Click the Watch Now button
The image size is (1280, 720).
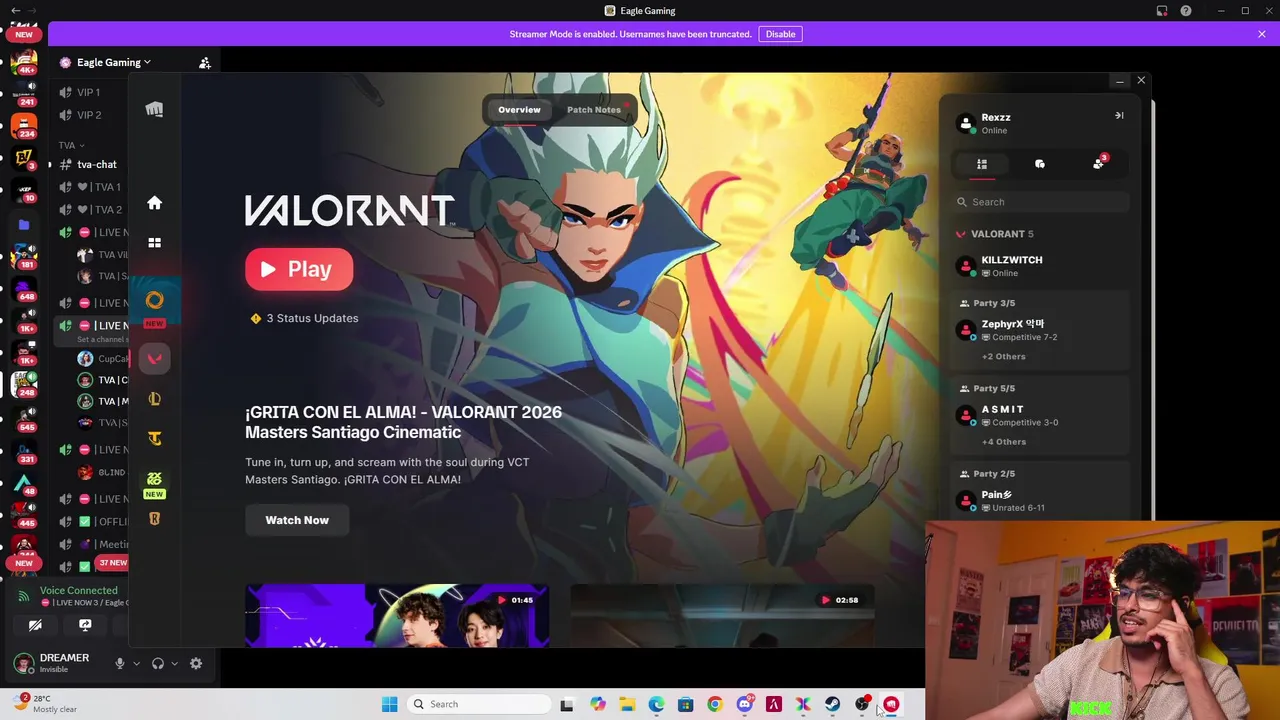[x=297, y=520]
